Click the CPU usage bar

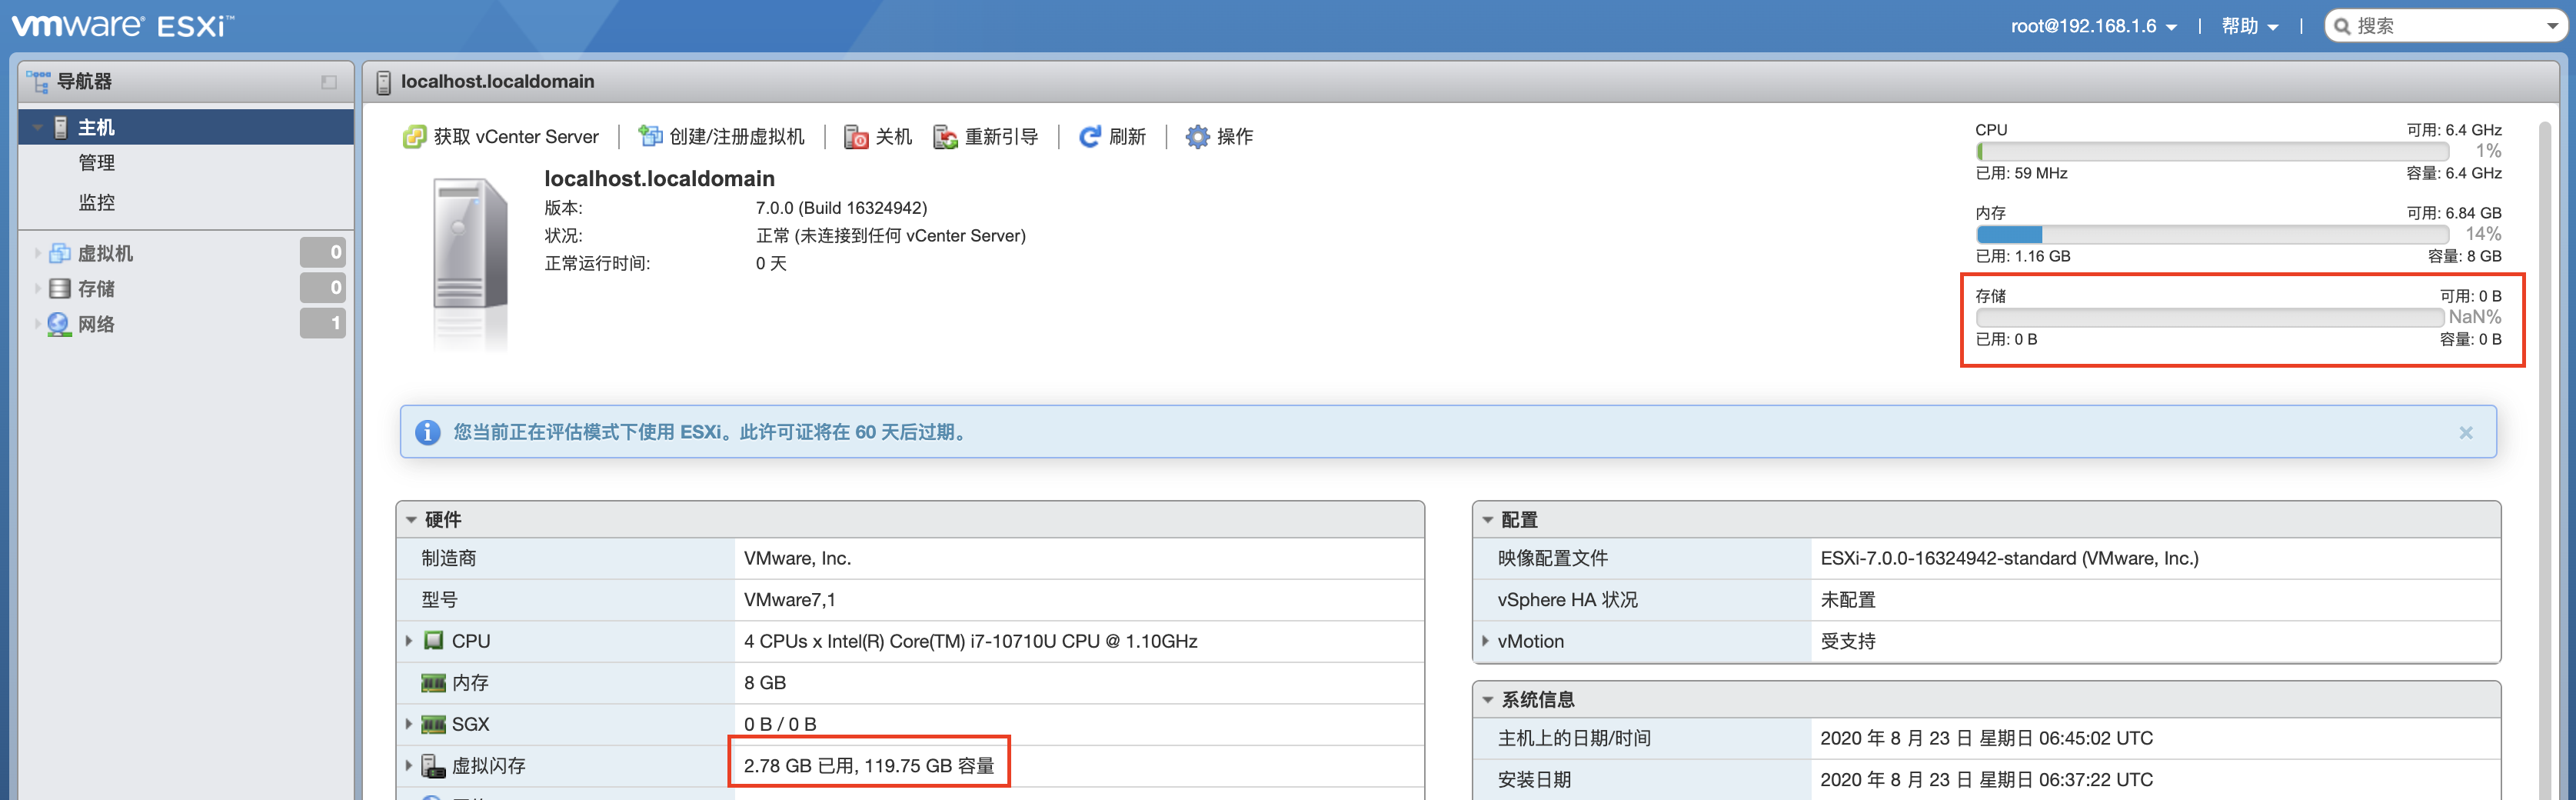(2212, 151)
